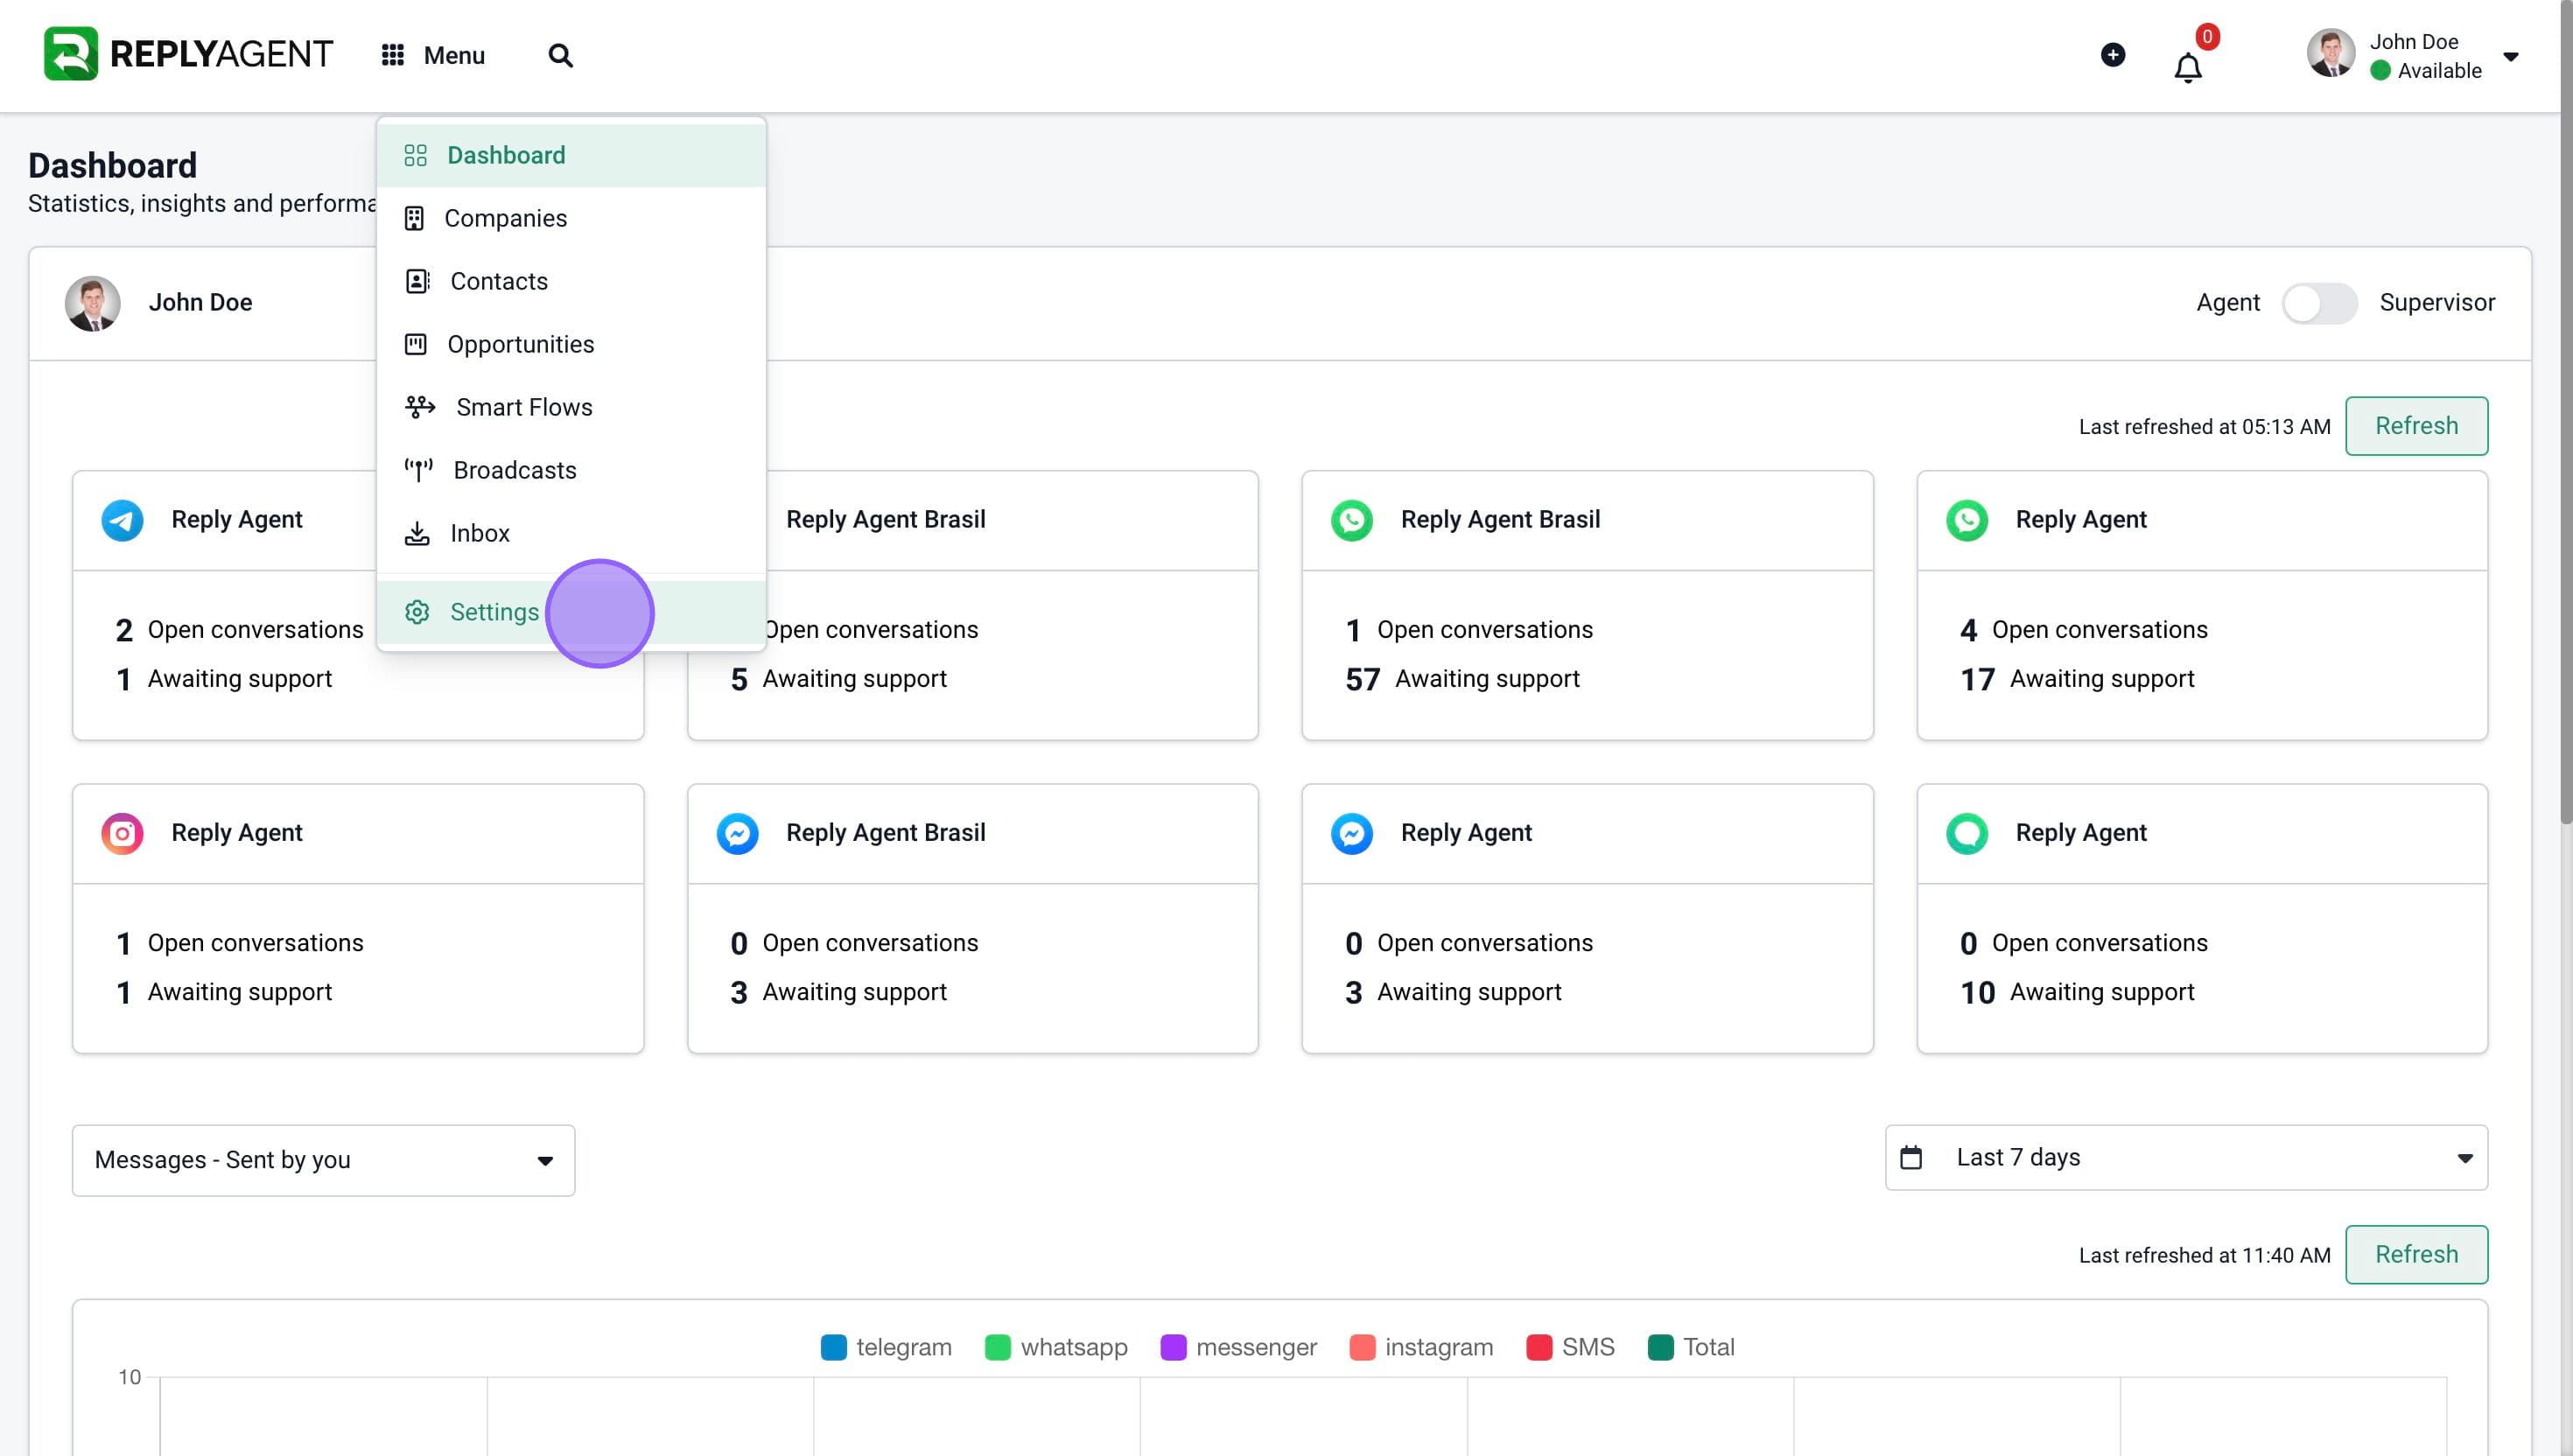Click WhatsApp icon on Reply Agent card with 17 awaiting

(1967, 520)
